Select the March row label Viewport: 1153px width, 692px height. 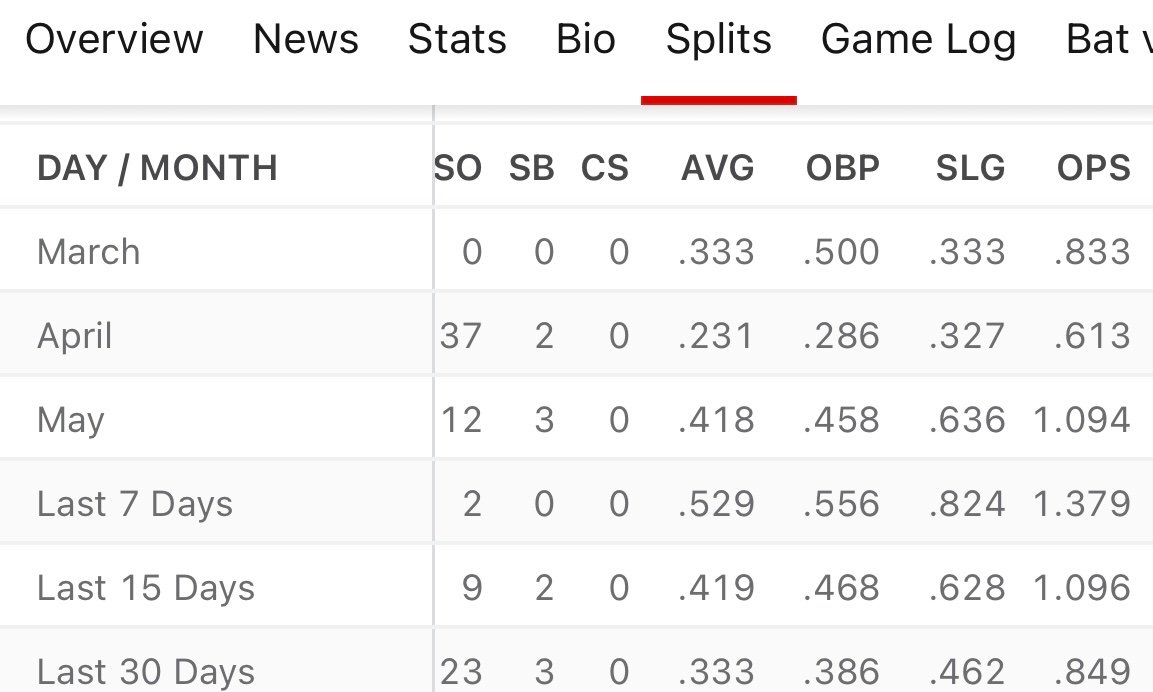point(88,252)
